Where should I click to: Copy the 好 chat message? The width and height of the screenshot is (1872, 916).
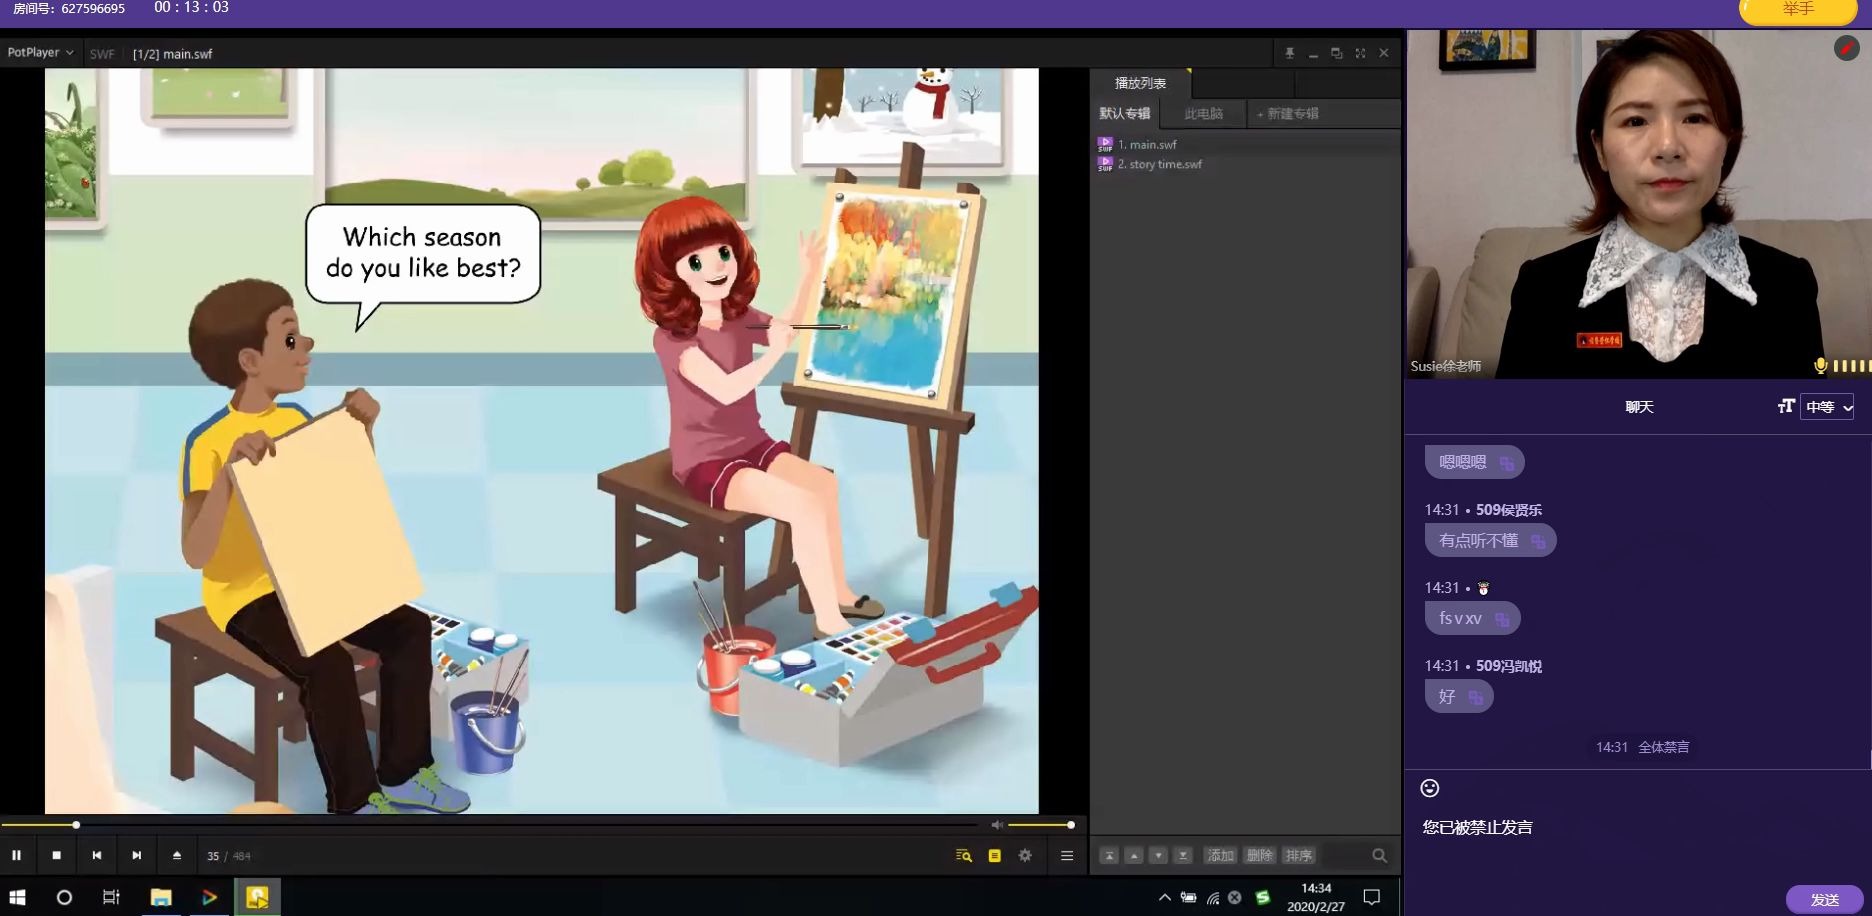tap(1476, 697)
